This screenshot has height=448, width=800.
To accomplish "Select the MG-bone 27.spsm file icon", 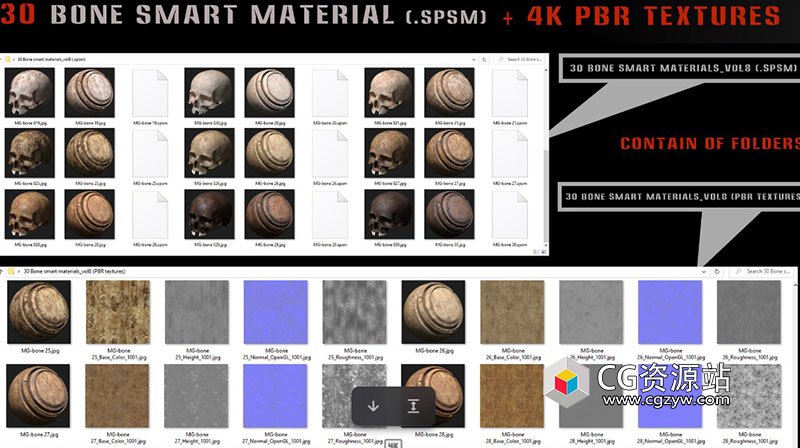I will pos(510,154).
